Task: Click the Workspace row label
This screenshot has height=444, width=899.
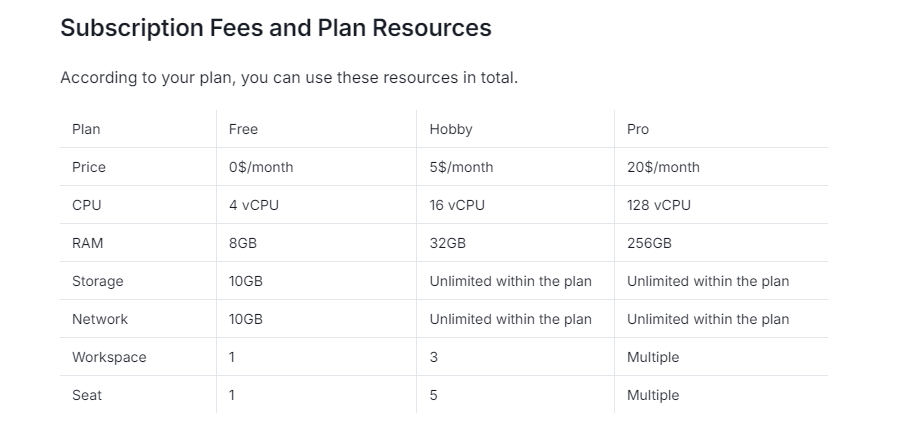Action: click(x=109, y=357)
